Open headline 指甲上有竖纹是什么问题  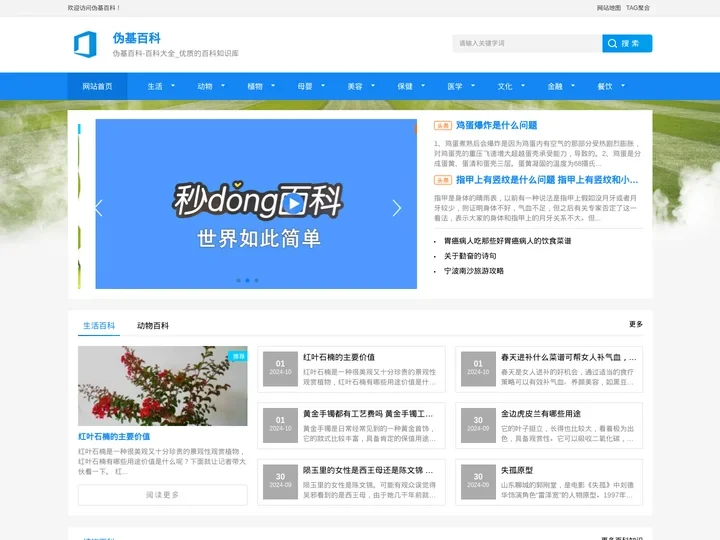pyautogui.click(x=547, y=180)
